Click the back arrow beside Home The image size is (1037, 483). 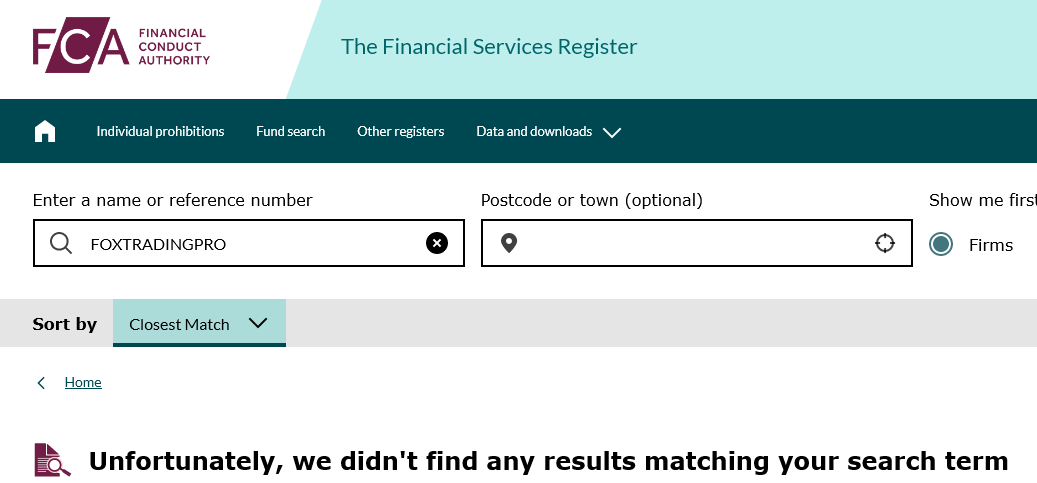tap(42, 382)
